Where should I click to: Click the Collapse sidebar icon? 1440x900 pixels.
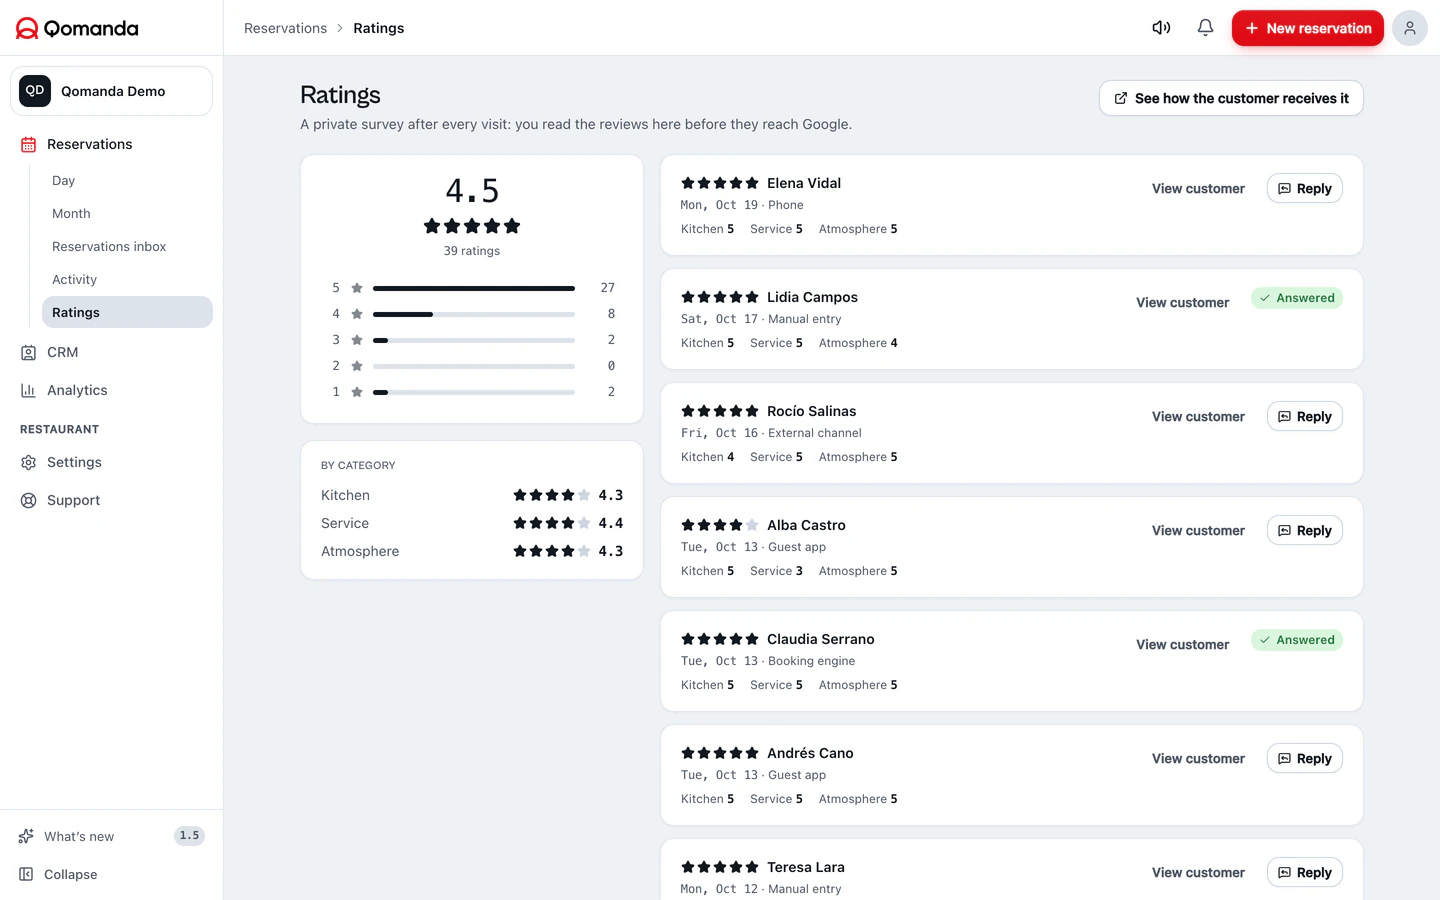[26, 874]
